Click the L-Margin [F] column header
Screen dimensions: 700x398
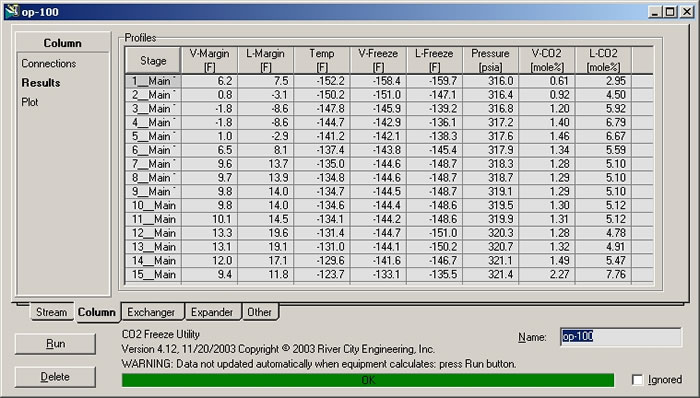click(266, 60)
